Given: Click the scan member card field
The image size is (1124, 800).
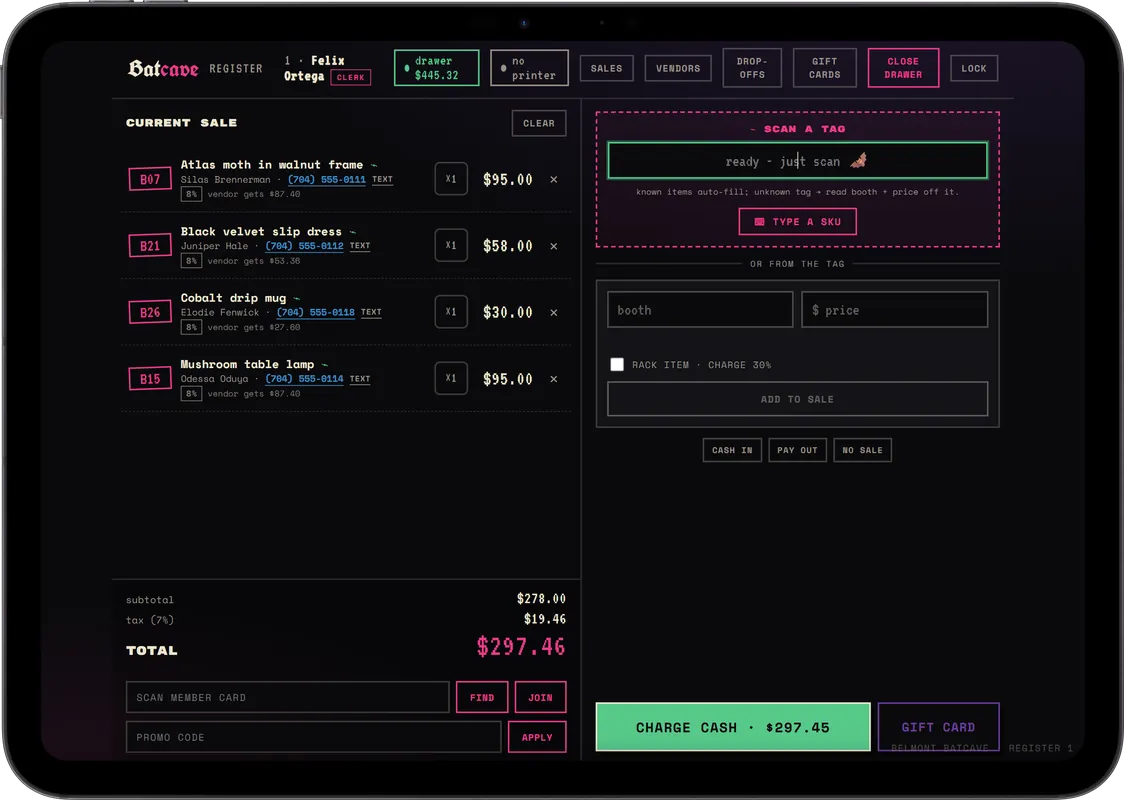Looking at the screenshot, I should tap(287, 697).
